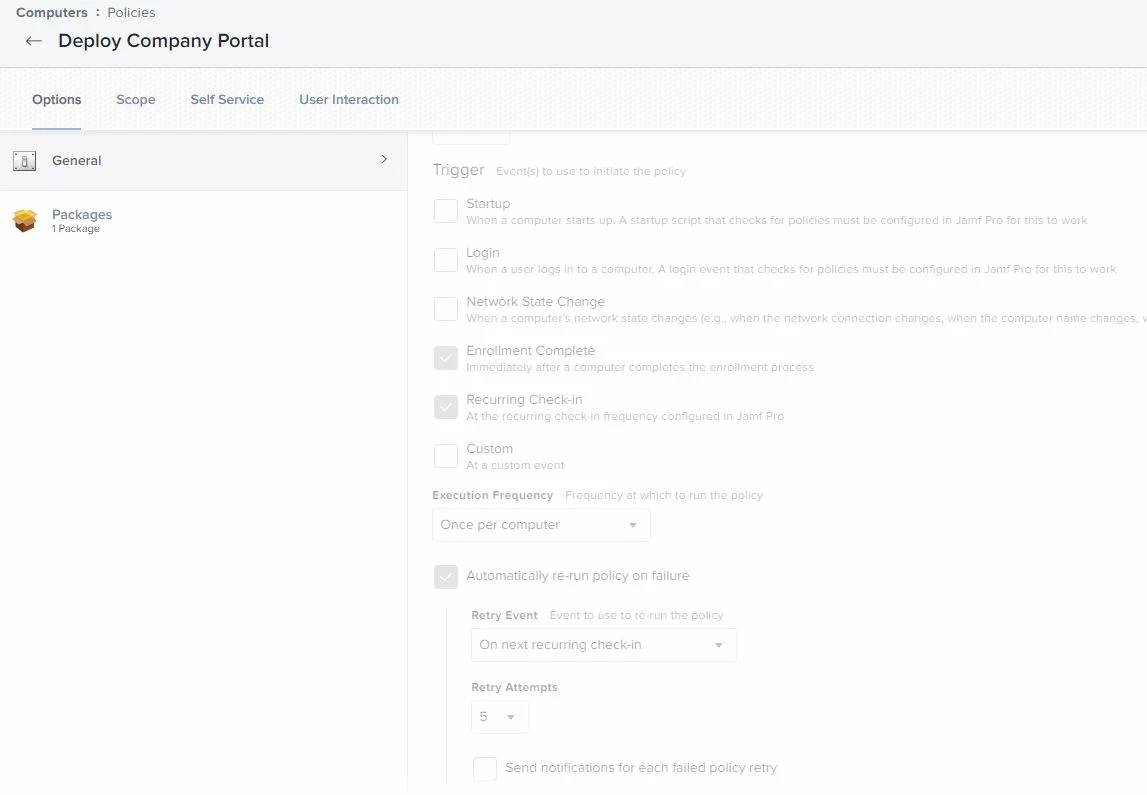Open Retry Attempts dropdown
The width and height of the screenshot is (1147, 795).
(500, 717)
